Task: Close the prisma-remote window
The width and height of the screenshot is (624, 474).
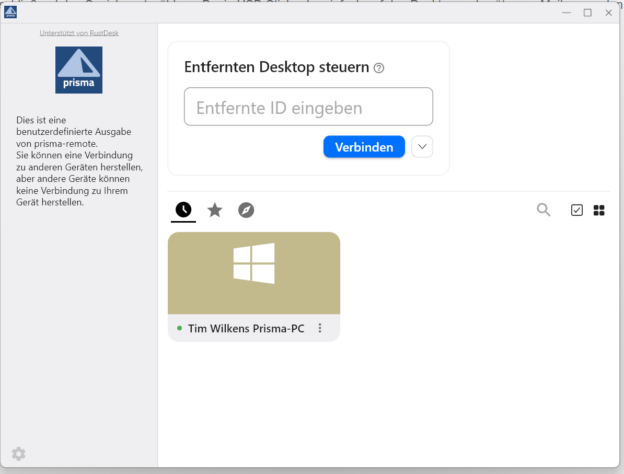Action: coord(608,13)
